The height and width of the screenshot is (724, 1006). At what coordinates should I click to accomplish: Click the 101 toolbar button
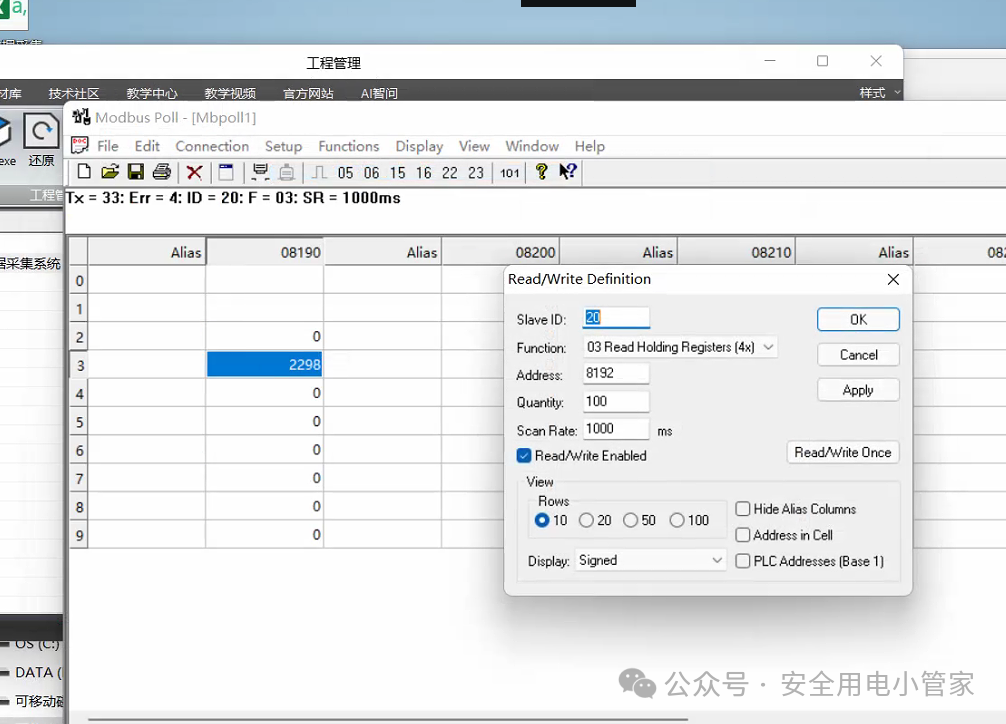(x=509, y=173)
